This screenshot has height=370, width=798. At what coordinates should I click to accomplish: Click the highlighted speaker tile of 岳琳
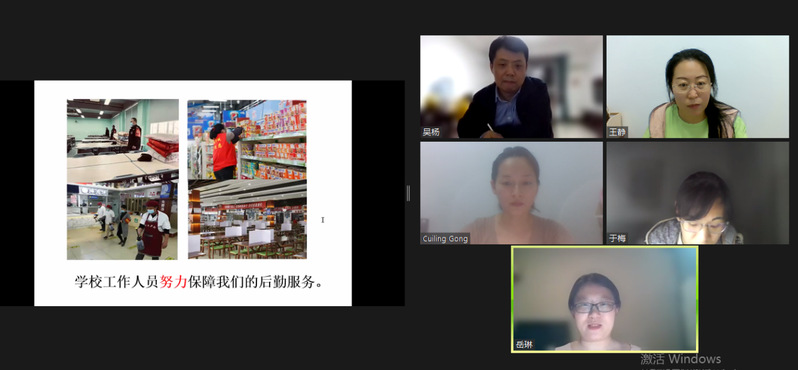pyautogui.click(x=605, y=299)
